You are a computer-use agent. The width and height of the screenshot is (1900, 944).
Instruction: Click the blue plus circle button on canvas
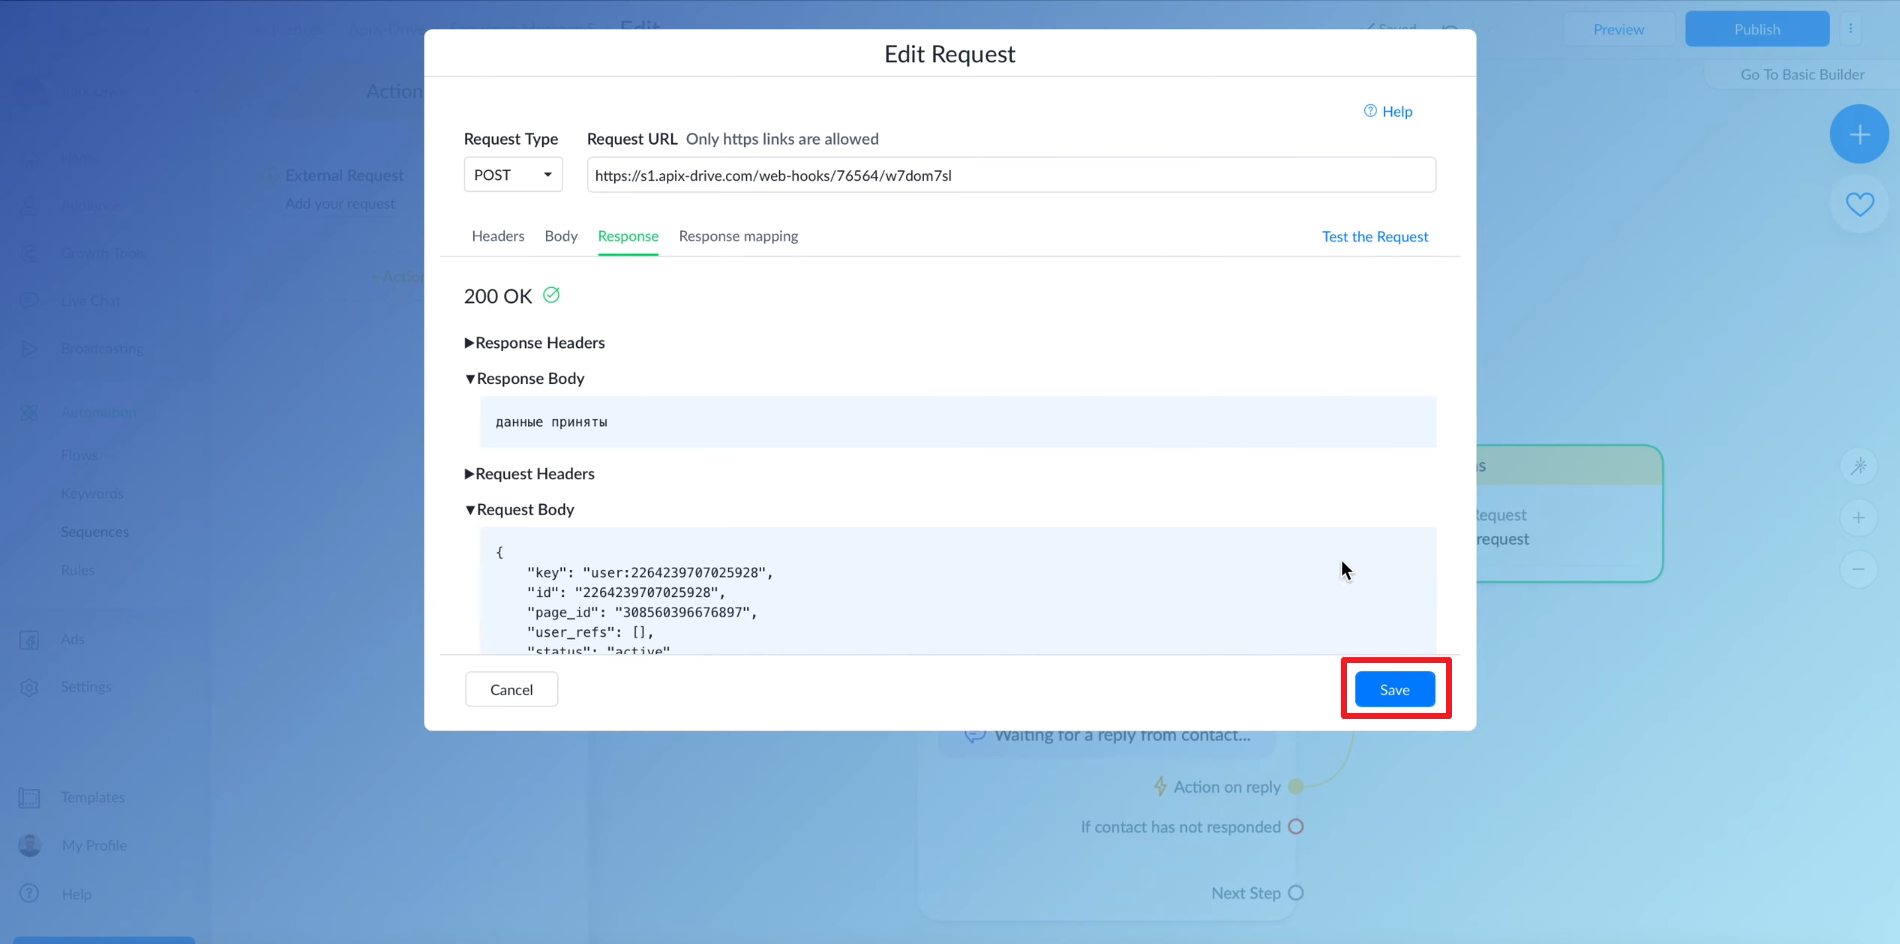pos(1859,134)
